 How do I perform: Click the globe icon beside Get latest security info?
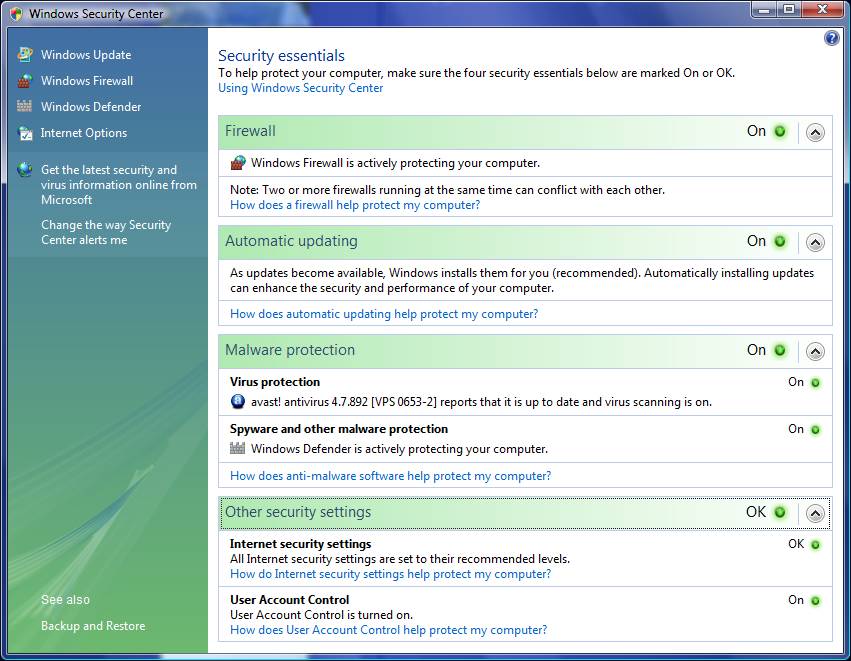(24, 170)
